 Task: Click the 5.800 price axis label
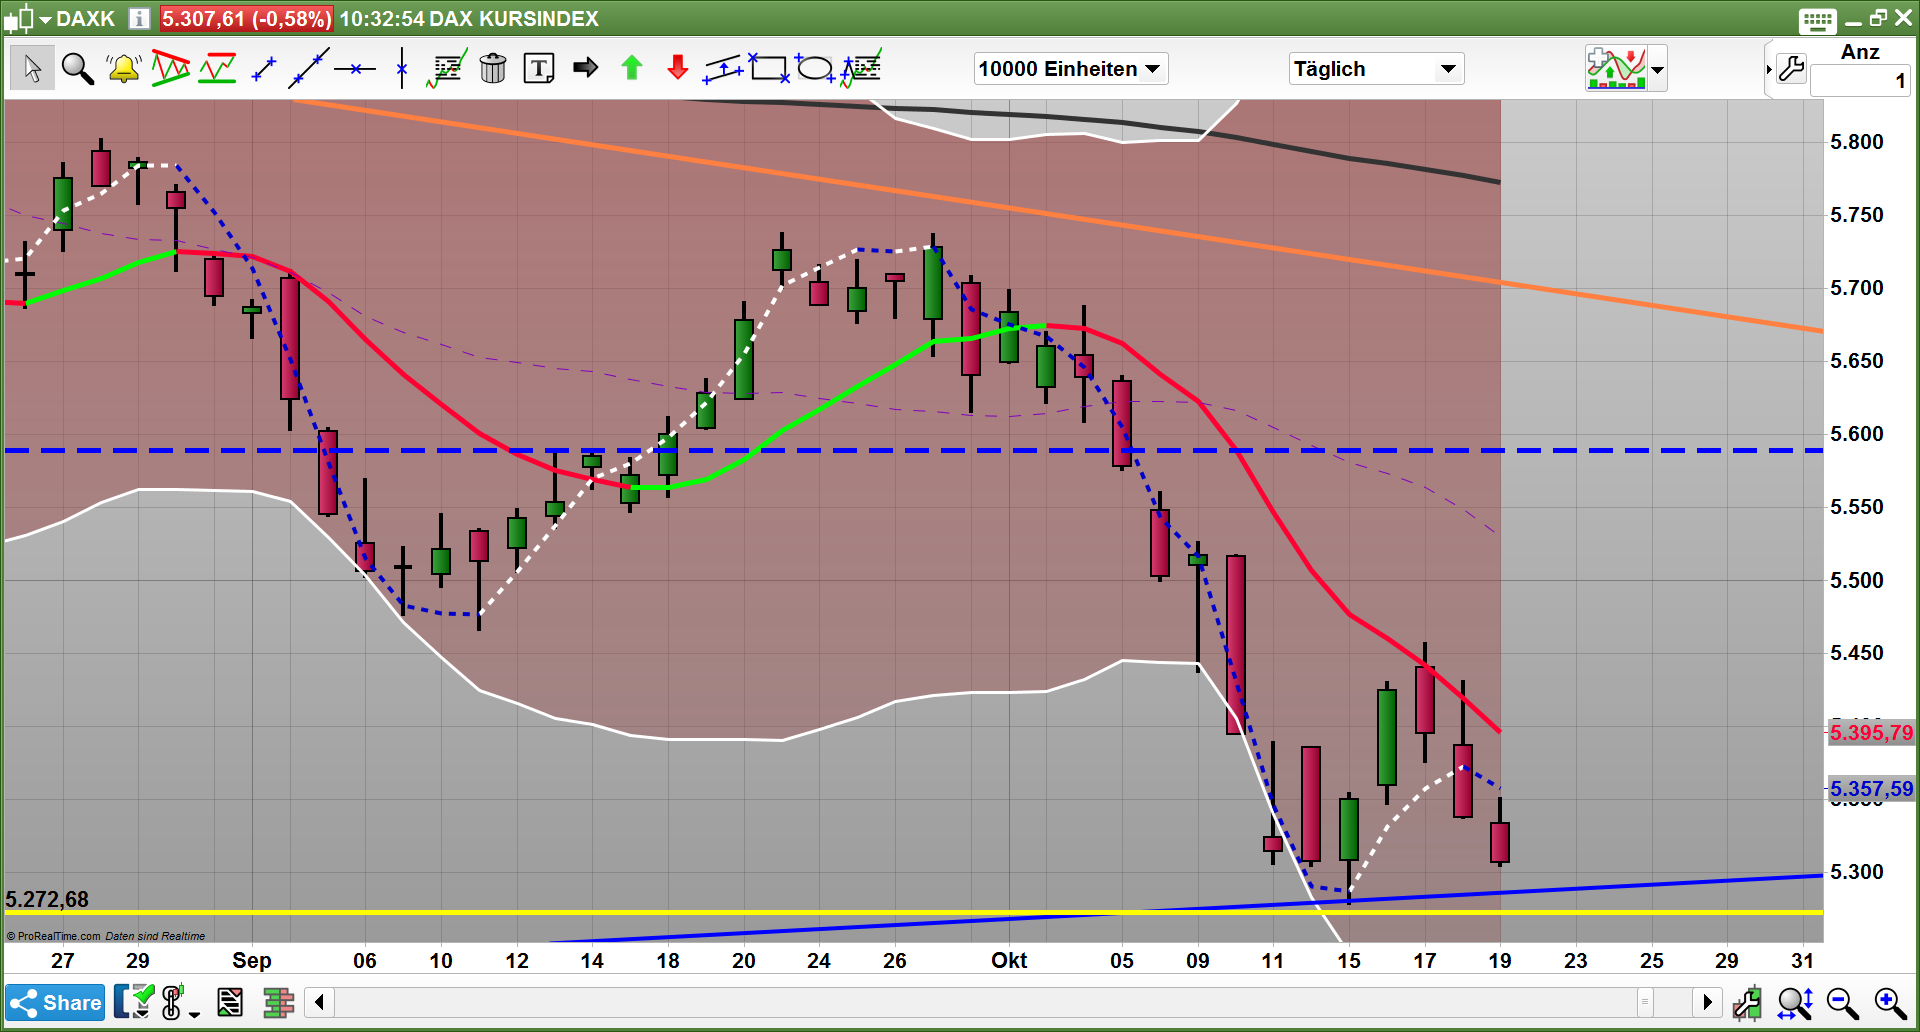click(1857, 142)
